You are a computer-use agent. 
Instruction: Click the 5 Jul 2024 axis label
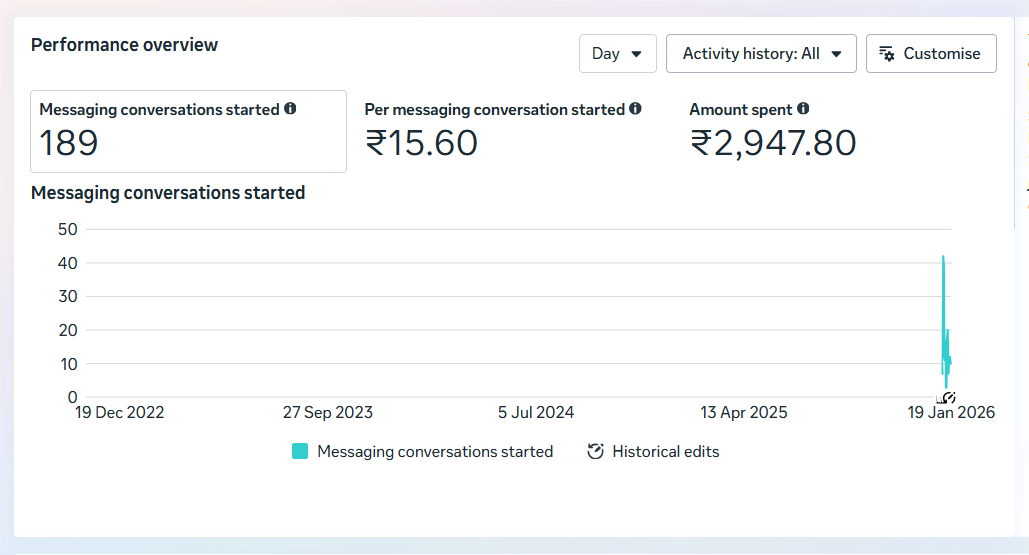pos(536,413)
